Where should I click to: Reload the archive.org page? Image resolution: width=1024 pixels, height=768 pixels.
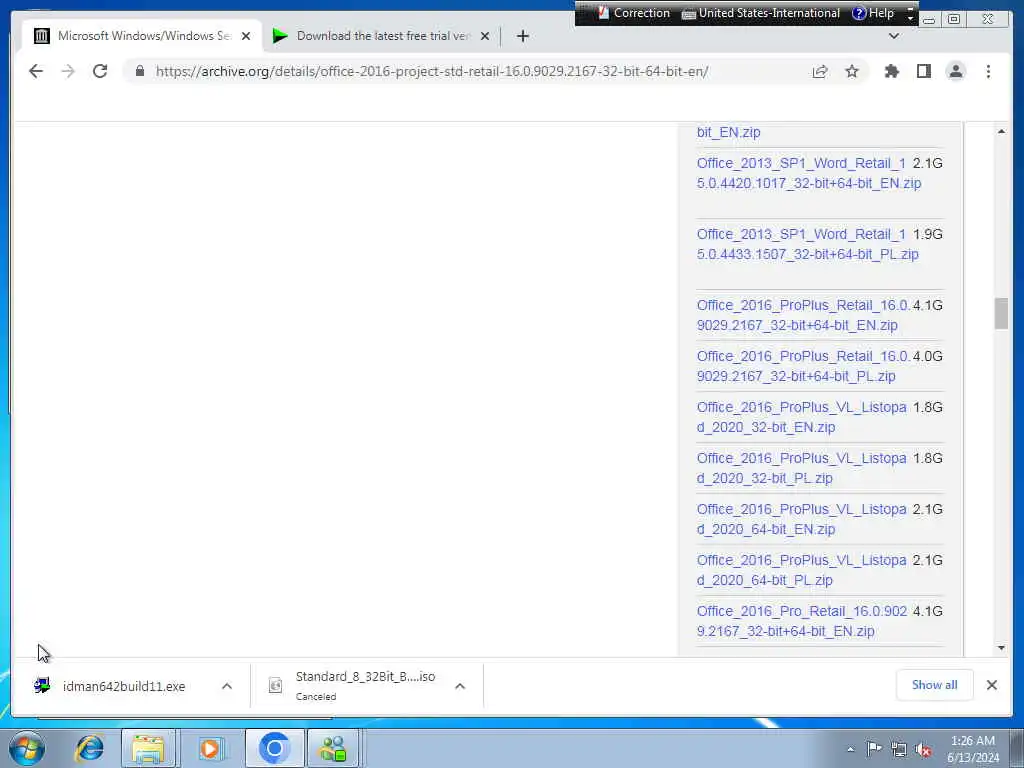coord(100,71)
